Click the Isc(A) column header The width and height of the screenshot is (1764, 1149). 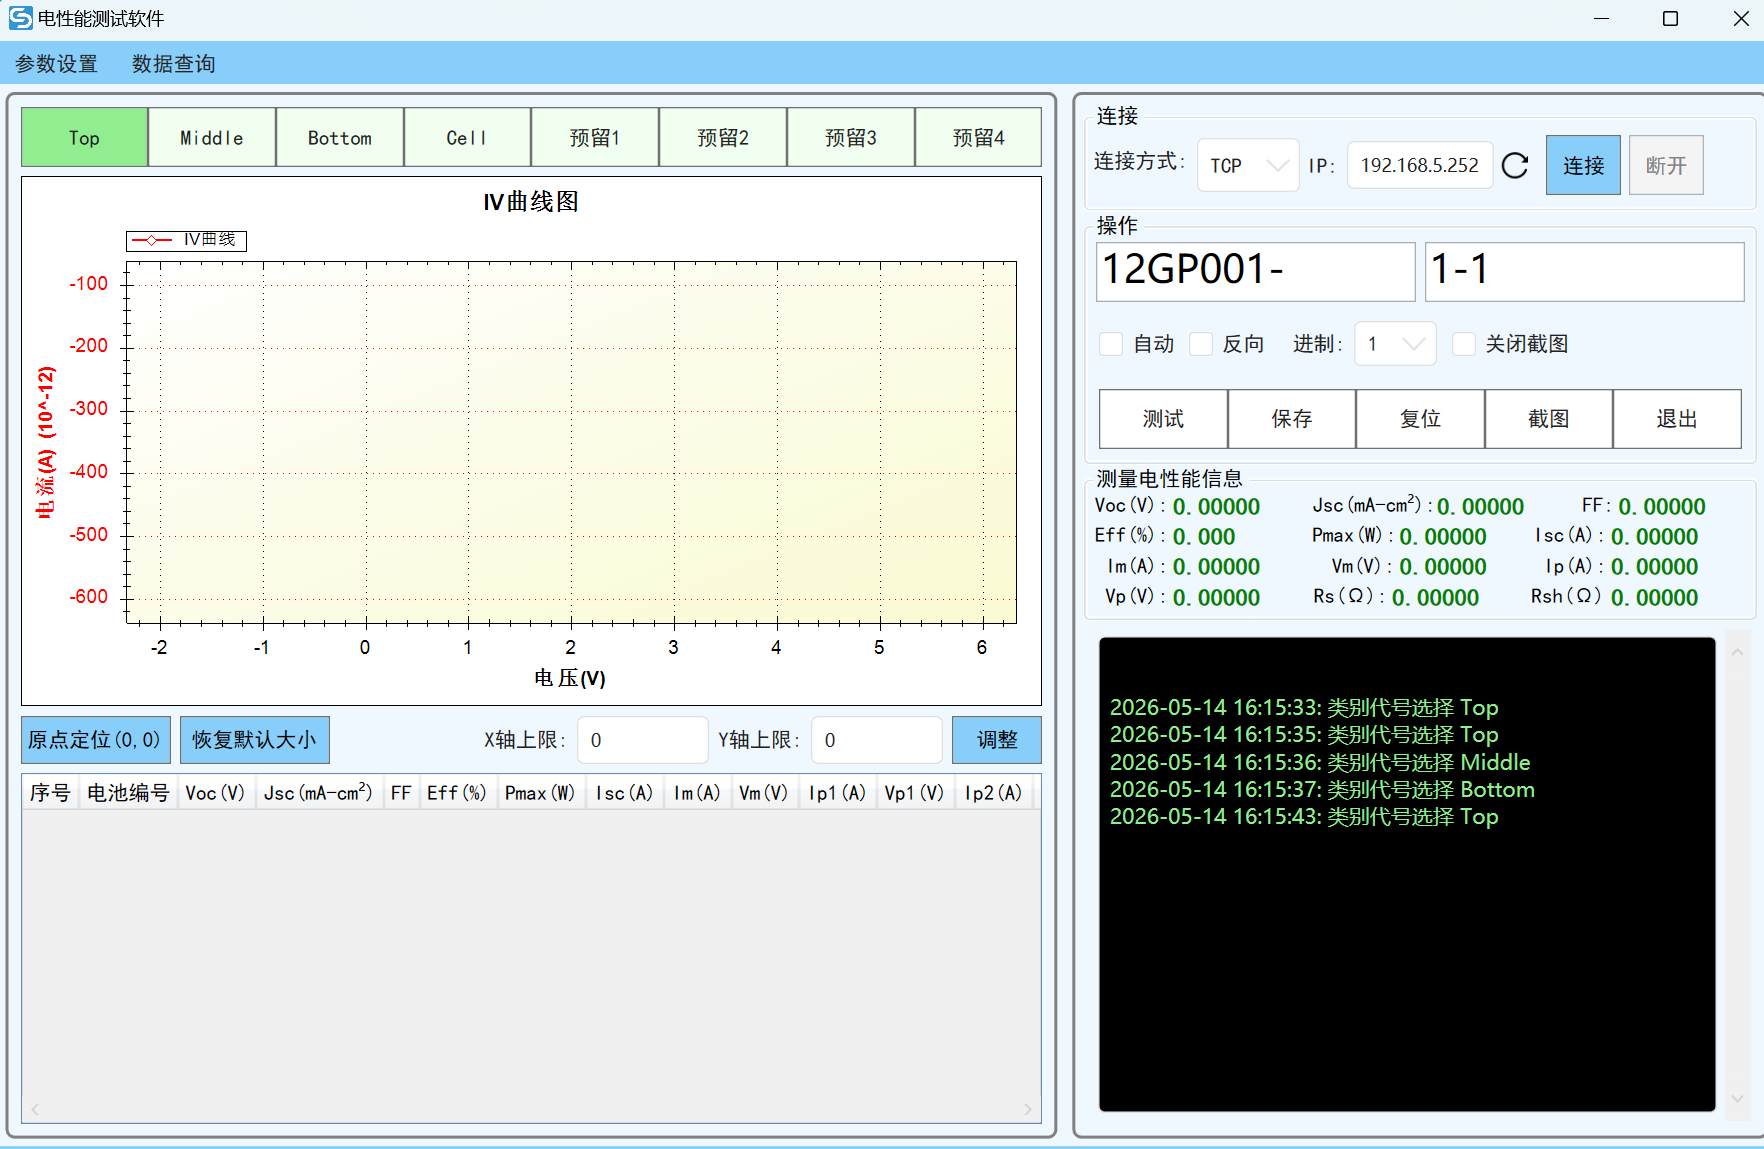[x=625, y=793]
